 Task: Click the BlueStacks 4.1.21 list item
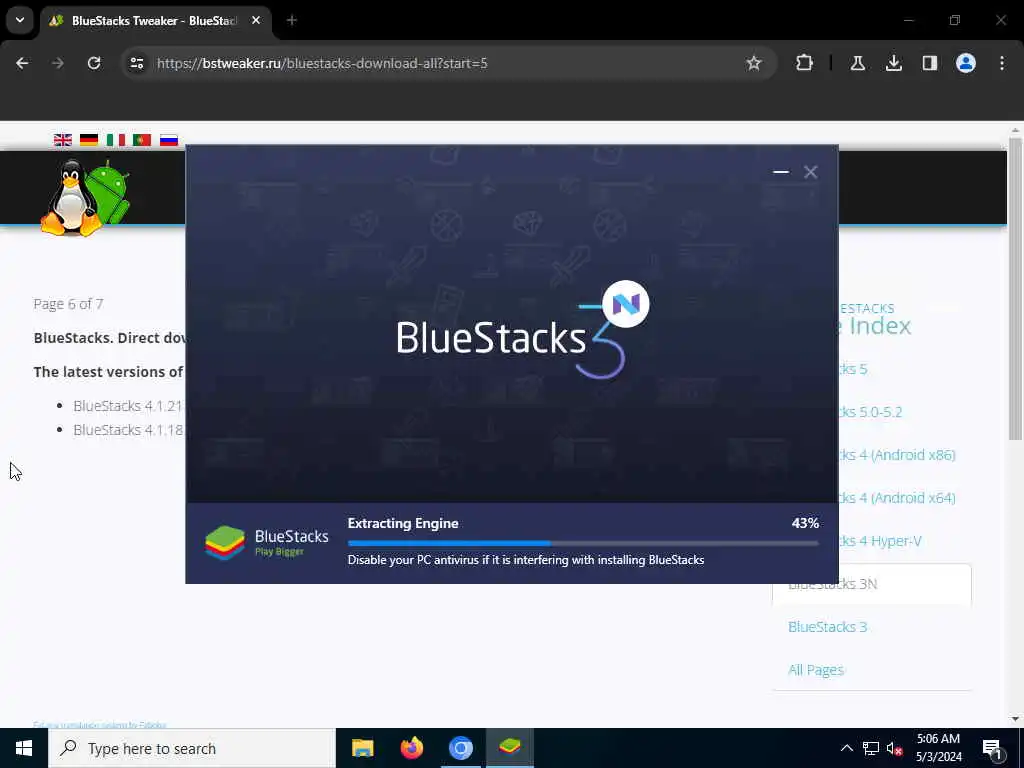129,406
